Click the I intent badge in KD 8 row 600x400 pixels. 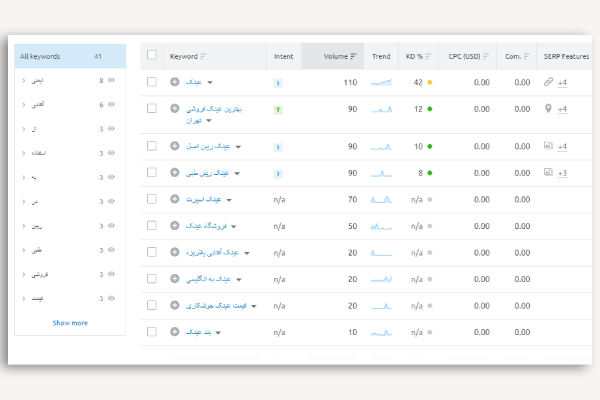278,174
